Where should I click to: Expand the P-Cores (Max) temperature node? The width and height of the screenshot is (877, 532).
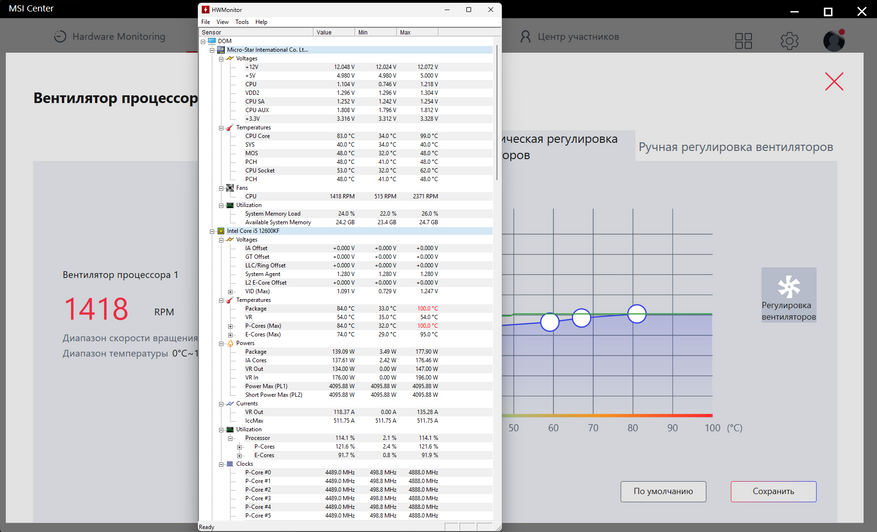[x=230, y=326]
